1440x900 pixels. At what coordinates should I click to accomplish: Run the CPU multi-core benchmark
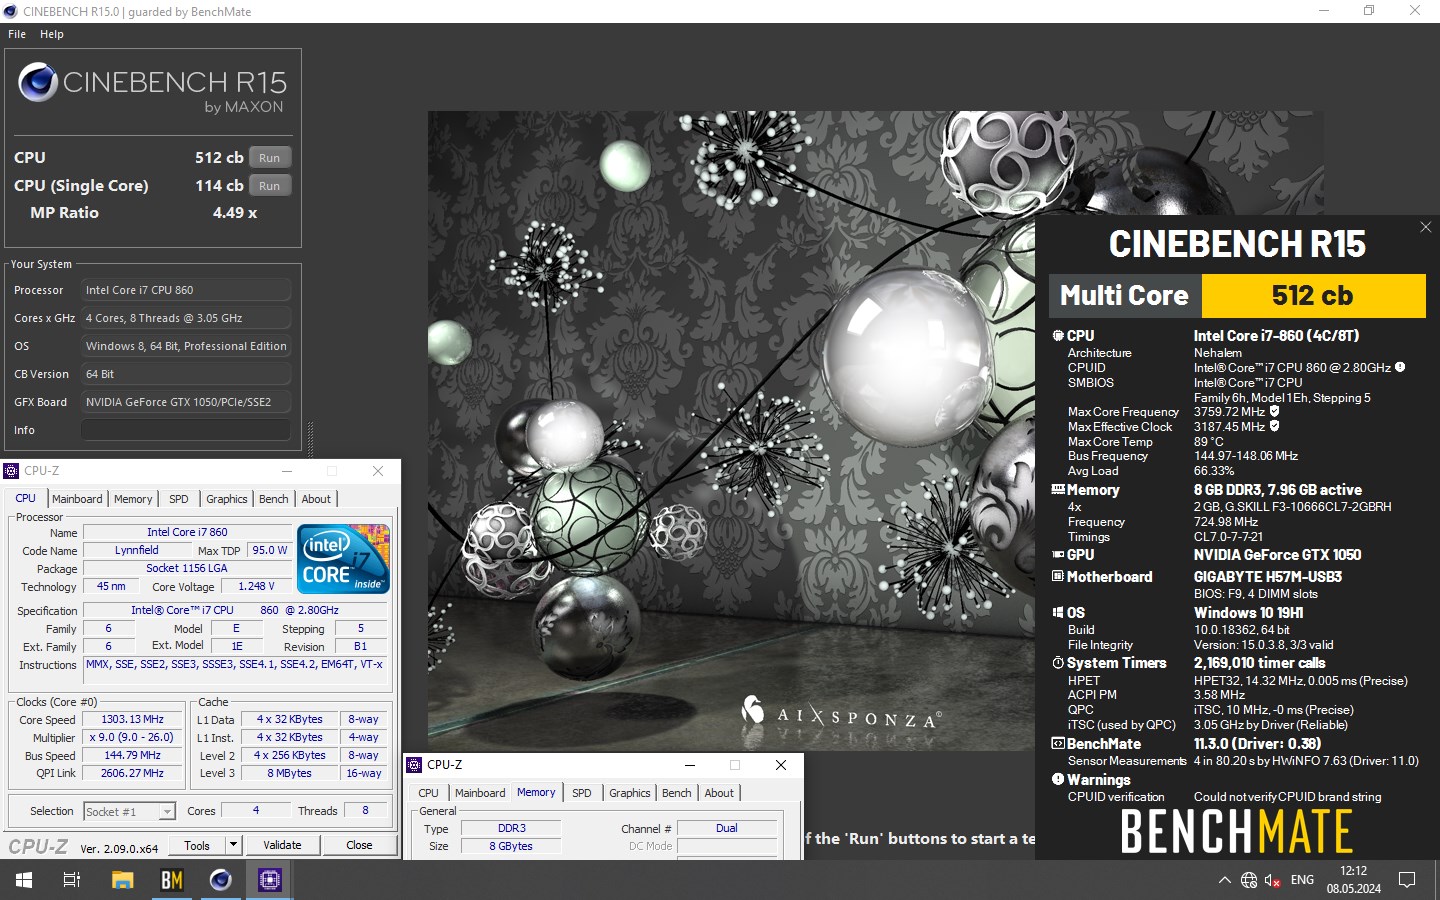[x=270, y=158]
